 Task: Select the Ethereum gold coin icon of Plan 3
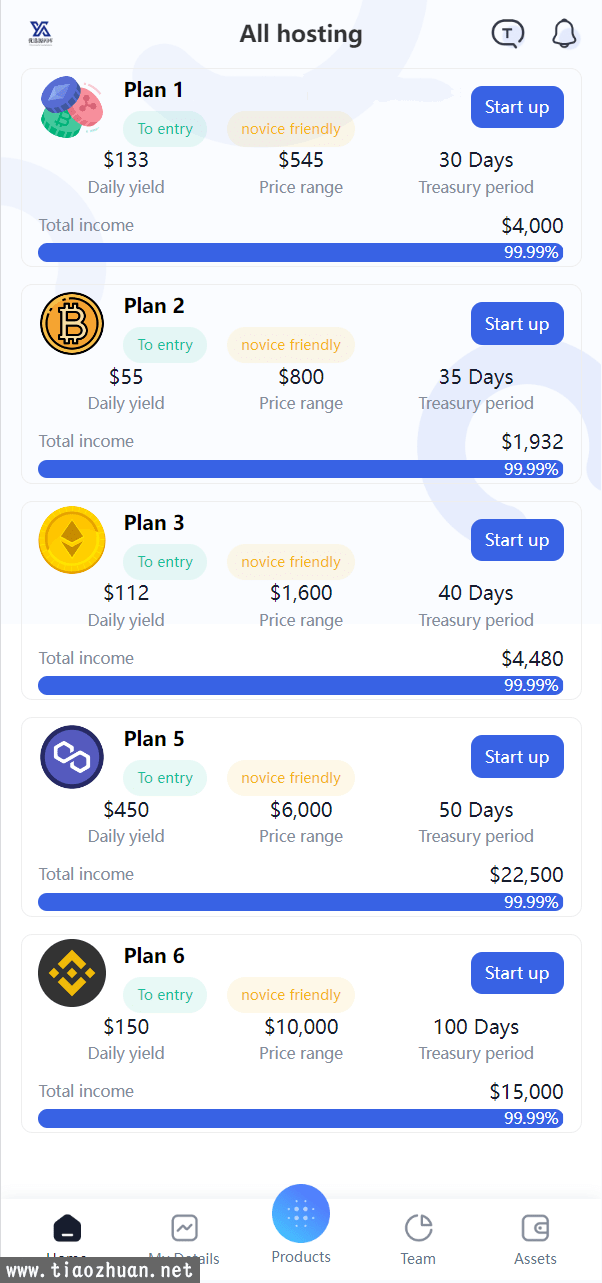72,540
